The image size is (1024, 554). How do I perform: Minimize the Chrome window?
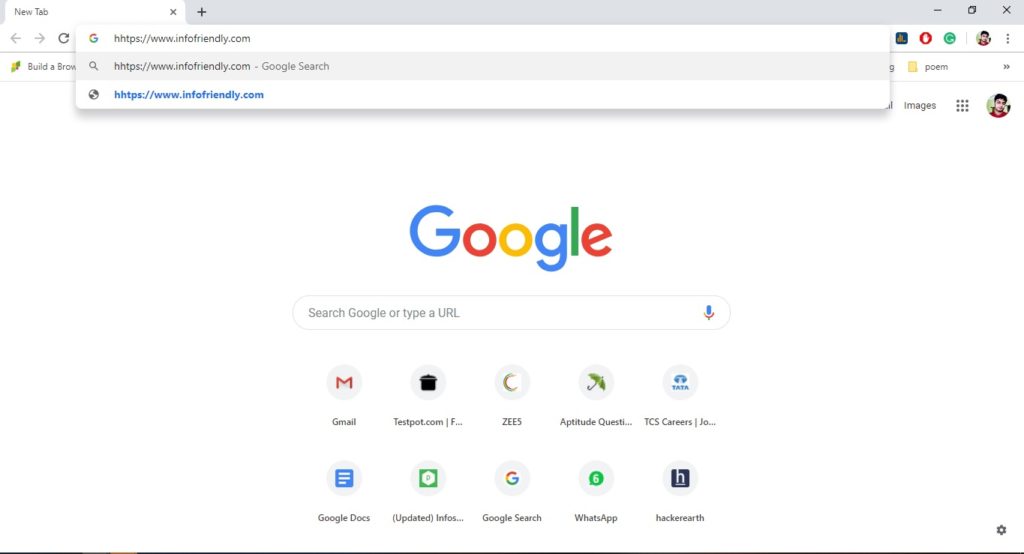coord(937,10)
